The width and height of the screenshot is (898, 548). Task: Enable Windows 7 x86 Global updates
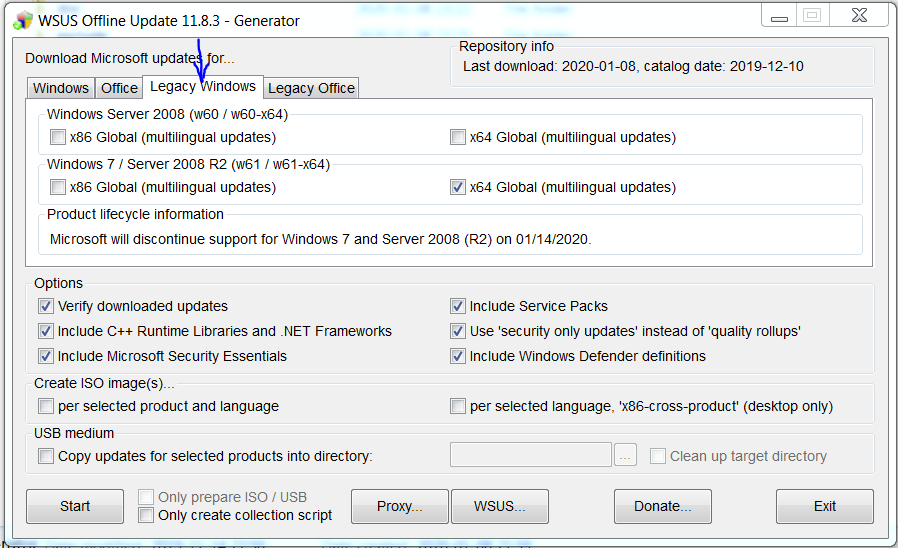(58, 187)
